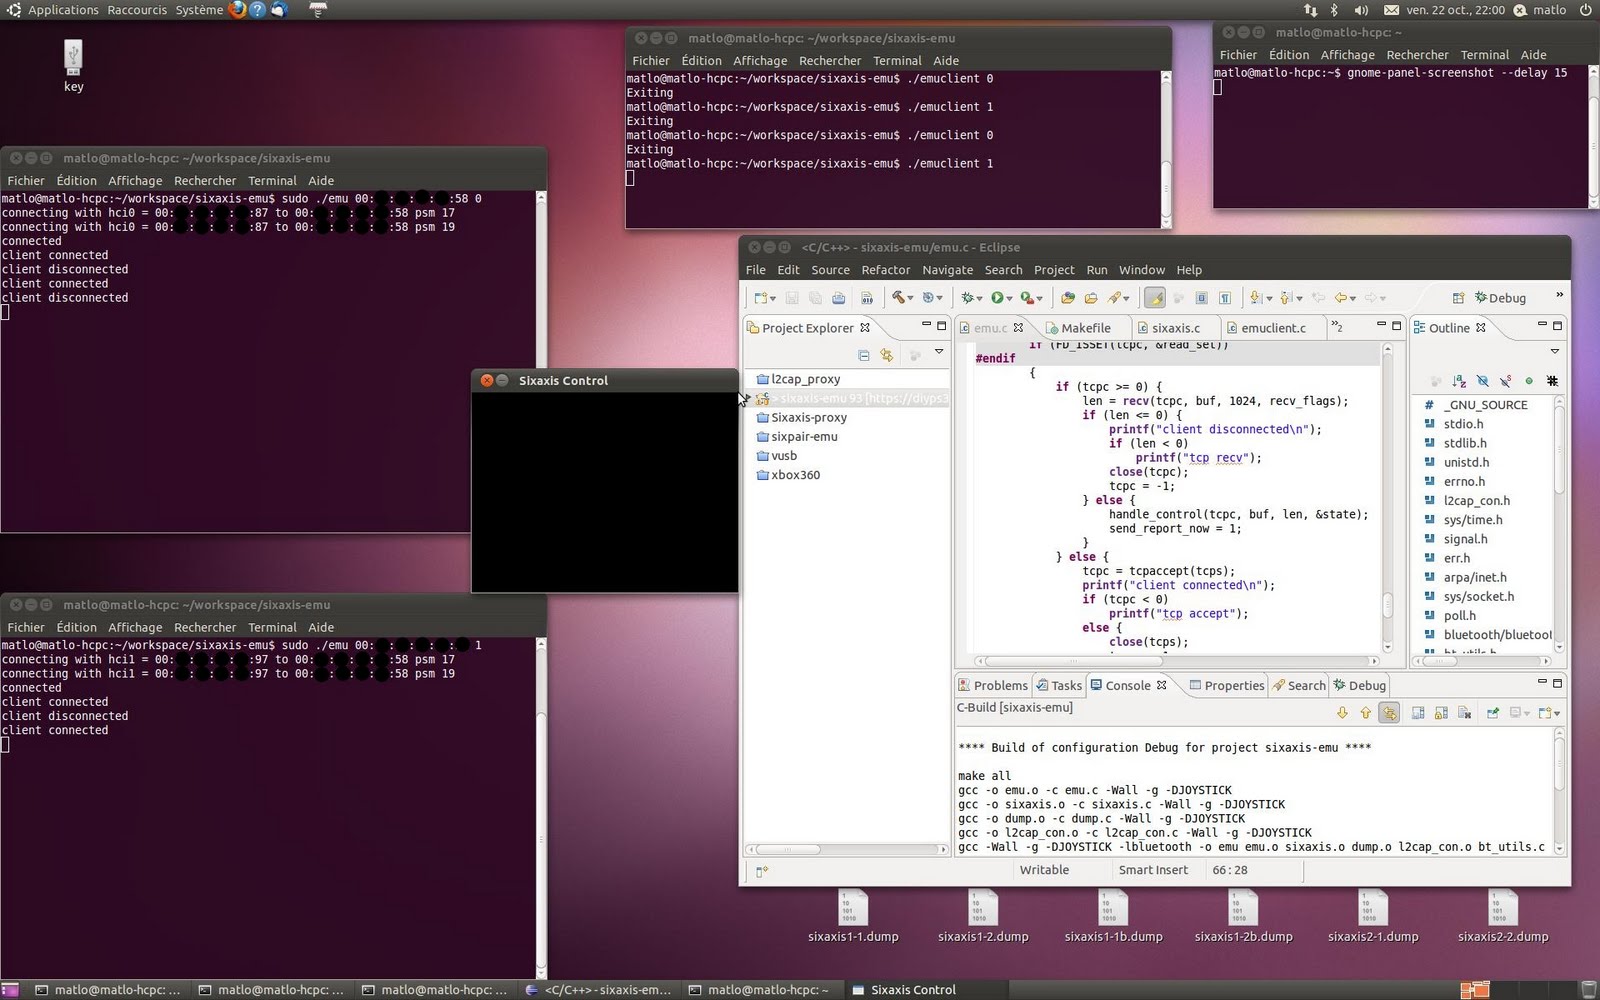Click the Open Perspective icon
This screenshot has height=1000, width=1600.
(x=1458, y=298)
